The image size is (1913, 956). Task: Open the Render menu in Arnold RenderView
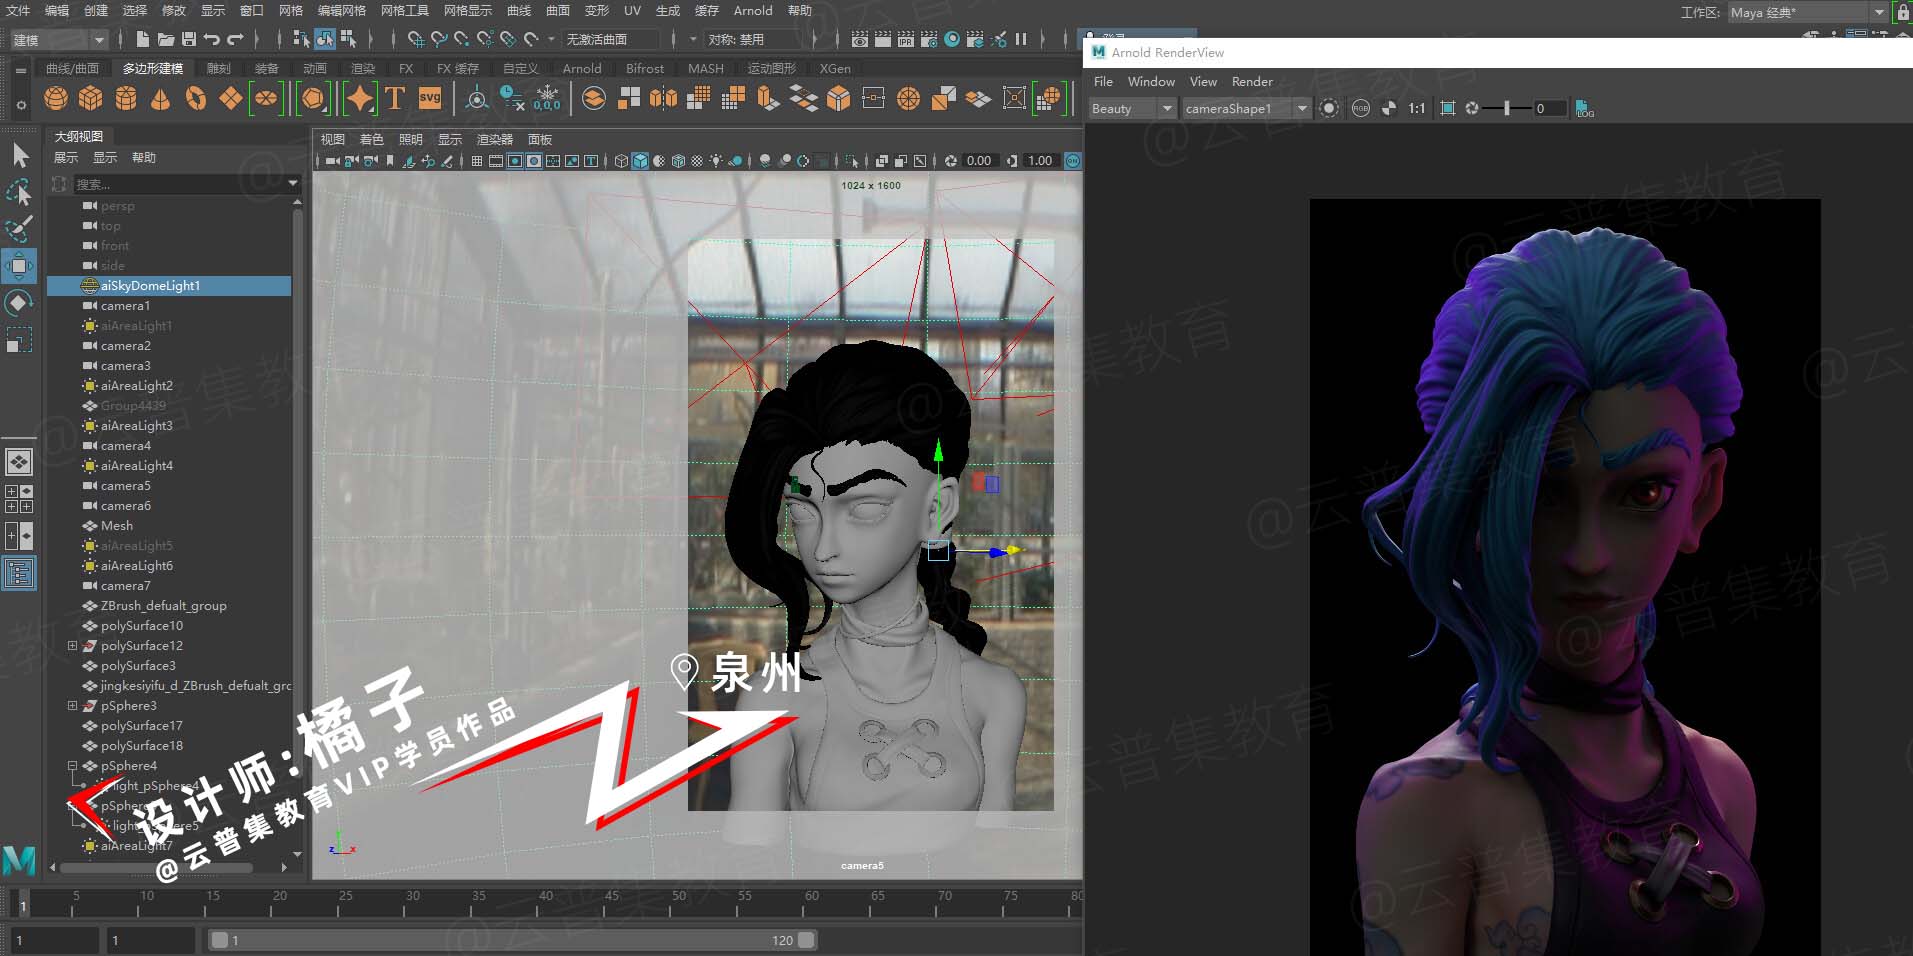click(1251, 82)
